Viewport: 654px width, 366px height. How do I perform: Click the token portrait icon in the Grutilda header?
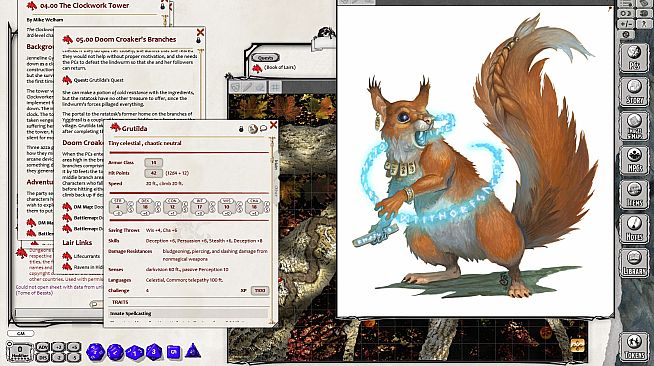click(253, 129)
